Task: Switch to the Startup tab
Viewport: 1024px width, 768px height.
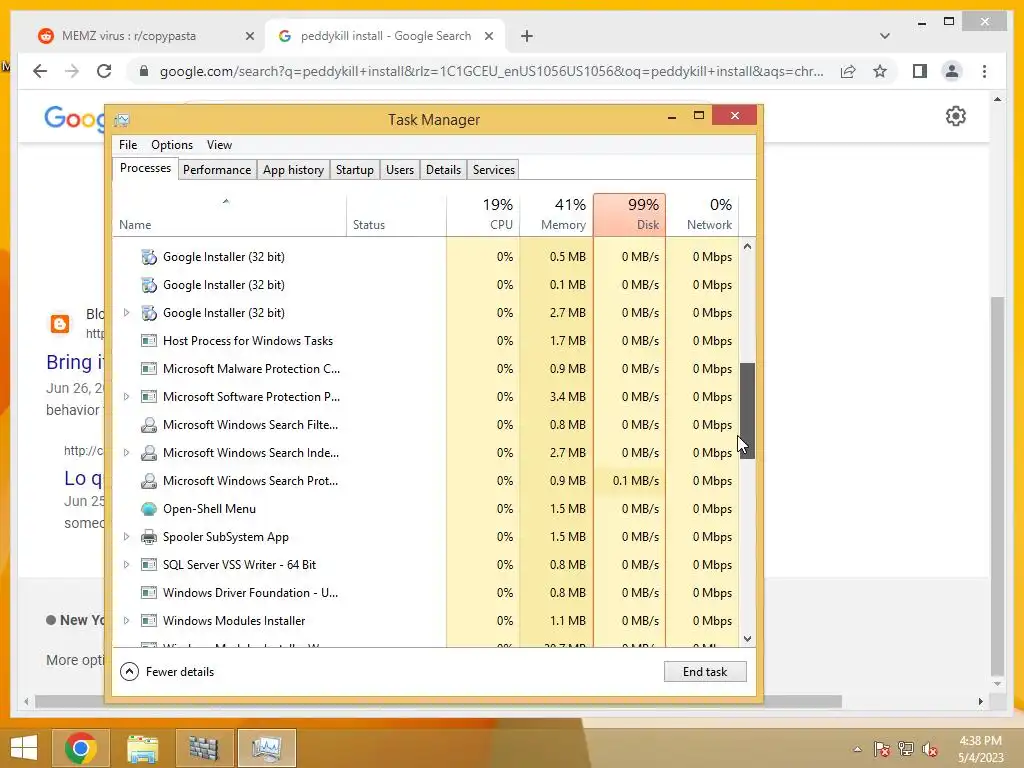Action: tap(355, 170)
